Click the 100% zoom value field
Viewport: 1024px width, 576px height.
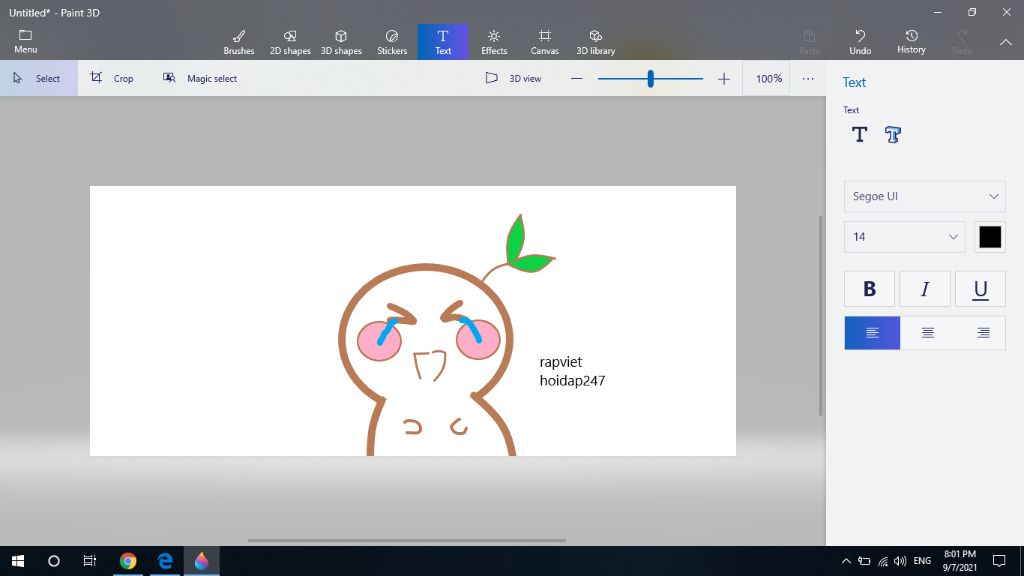pyautogui.click(x=769, y=78)
